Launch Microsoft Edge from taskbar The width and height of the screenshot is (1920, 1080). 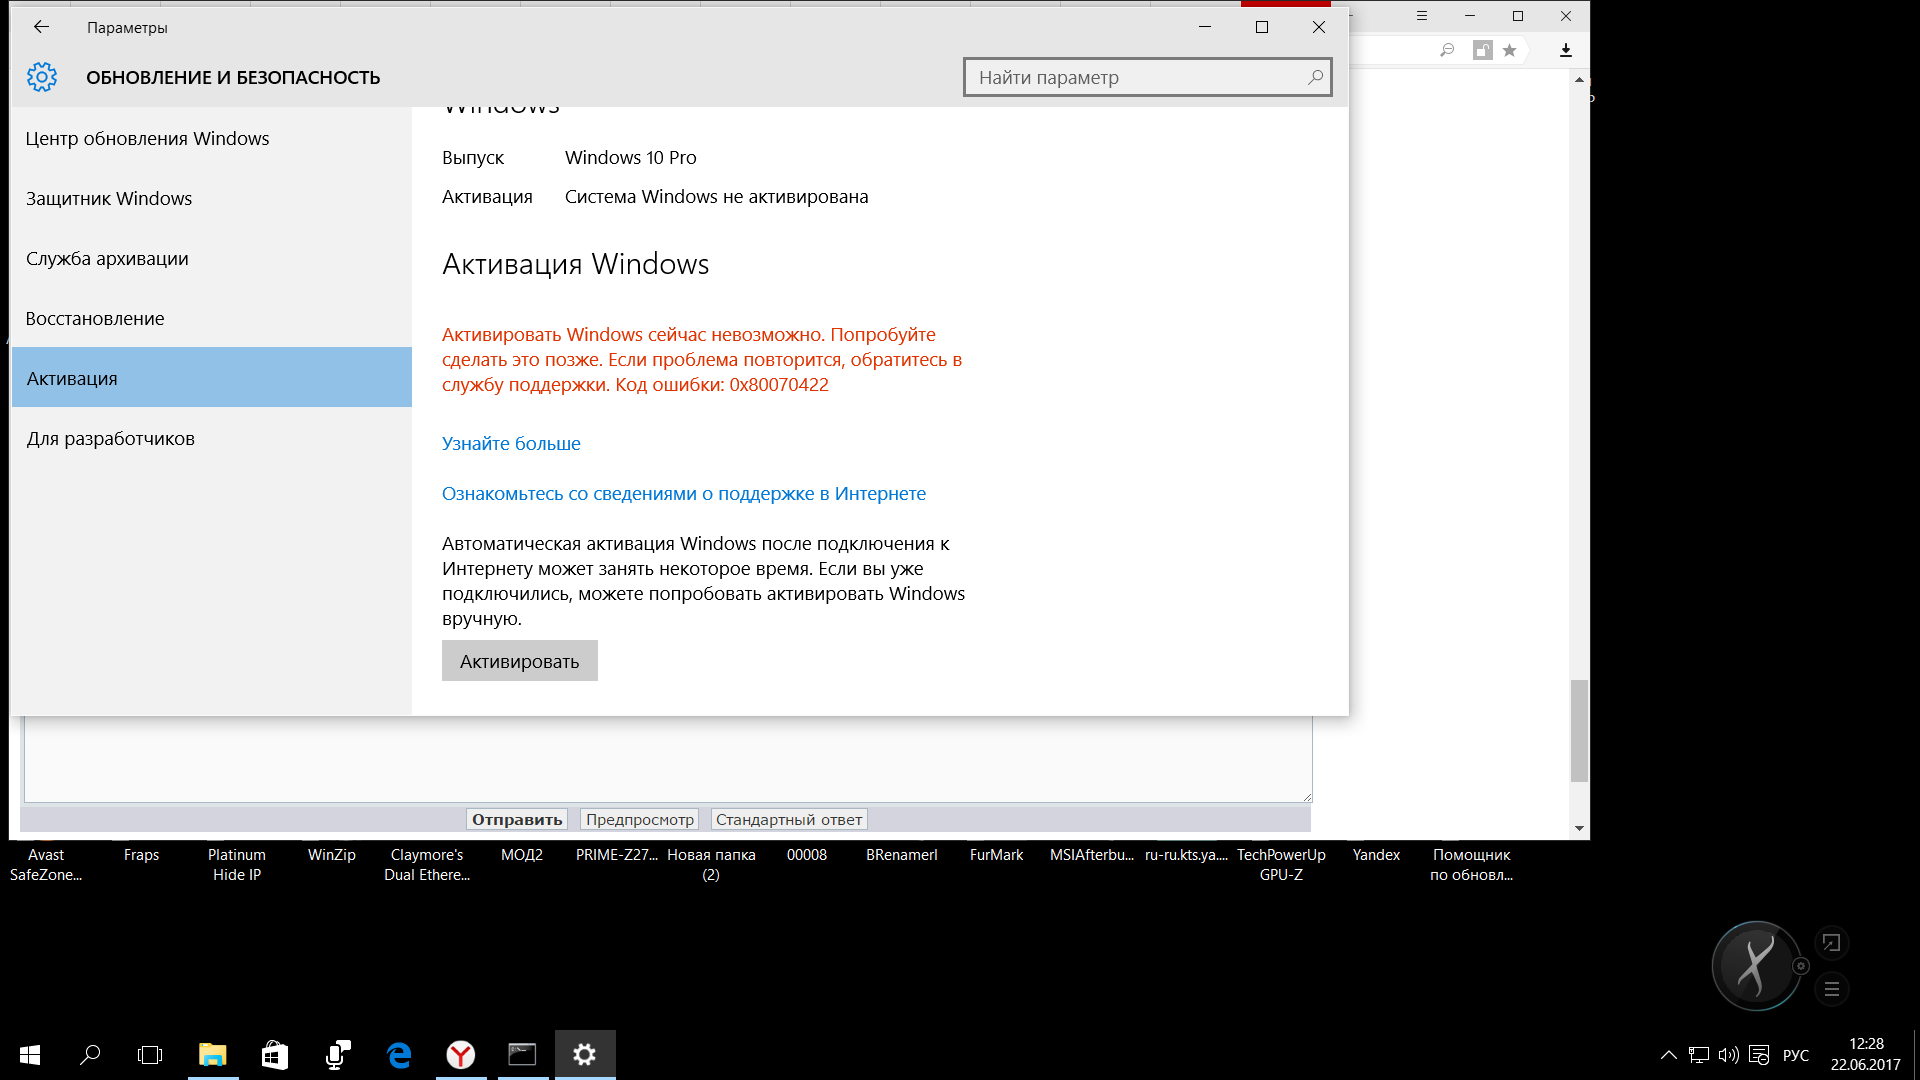[399, 1054]
